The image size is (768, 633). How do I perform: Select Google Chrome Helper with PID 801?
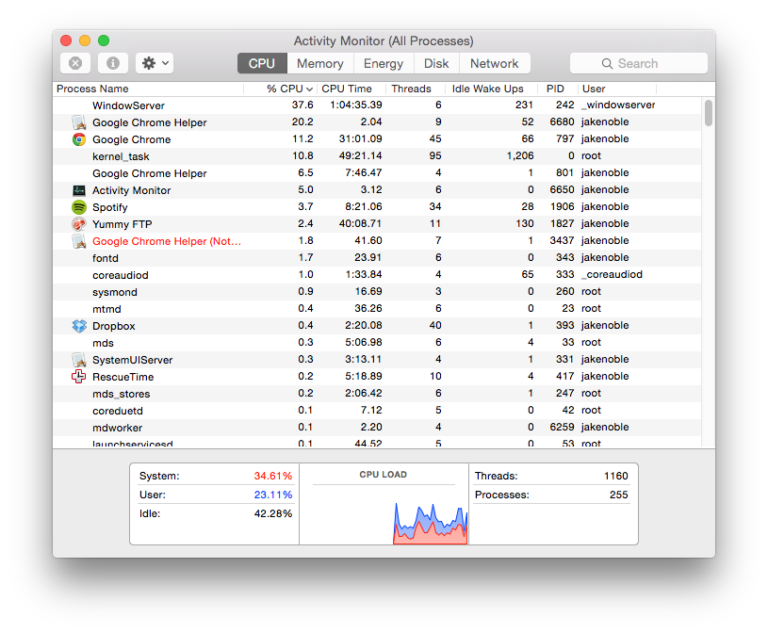377,173
